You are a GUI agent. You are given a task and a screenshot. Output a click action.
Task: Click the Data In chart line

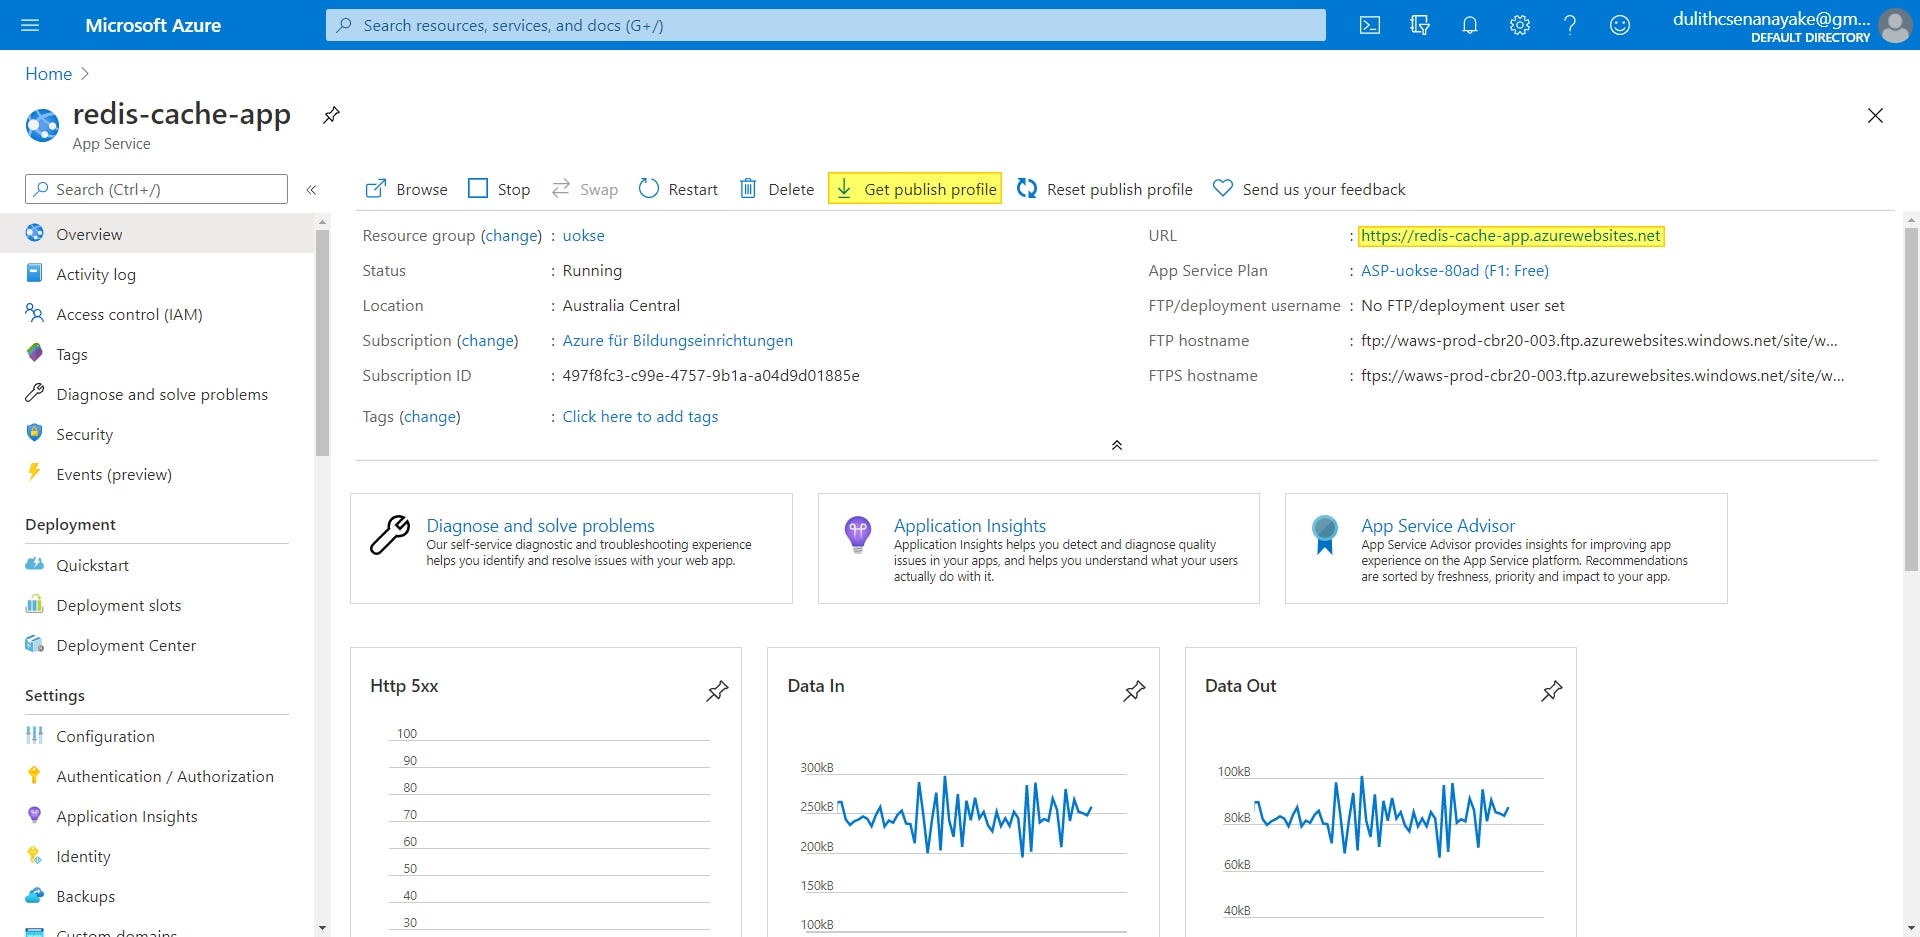(x=965, y=815)
